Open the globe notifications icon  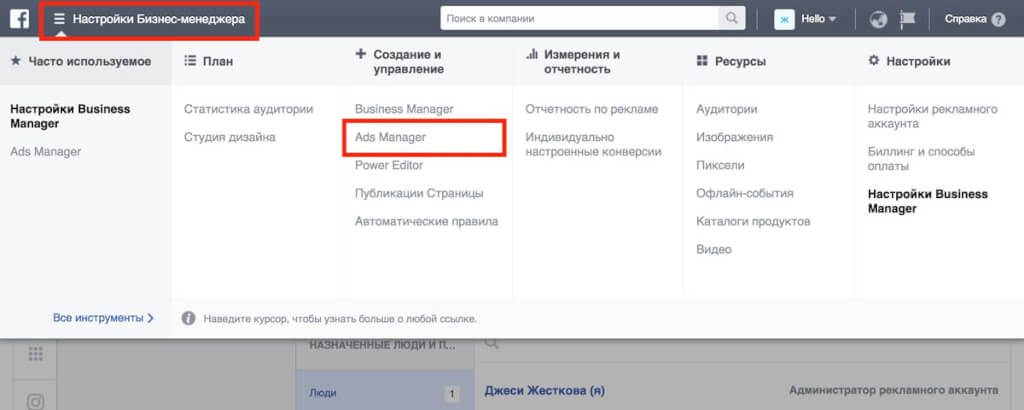point(879,19)
